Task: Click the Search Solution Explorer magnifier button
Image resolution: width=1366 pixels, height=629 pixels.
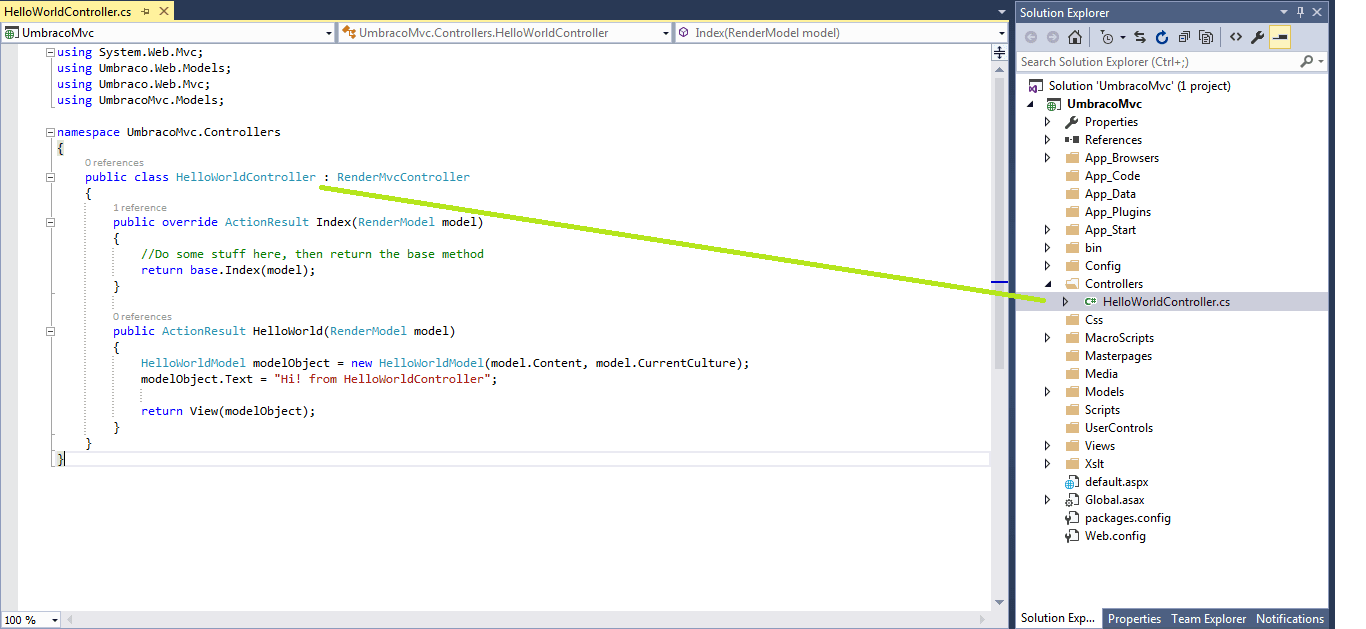Action: click(x=1307, y=60)
